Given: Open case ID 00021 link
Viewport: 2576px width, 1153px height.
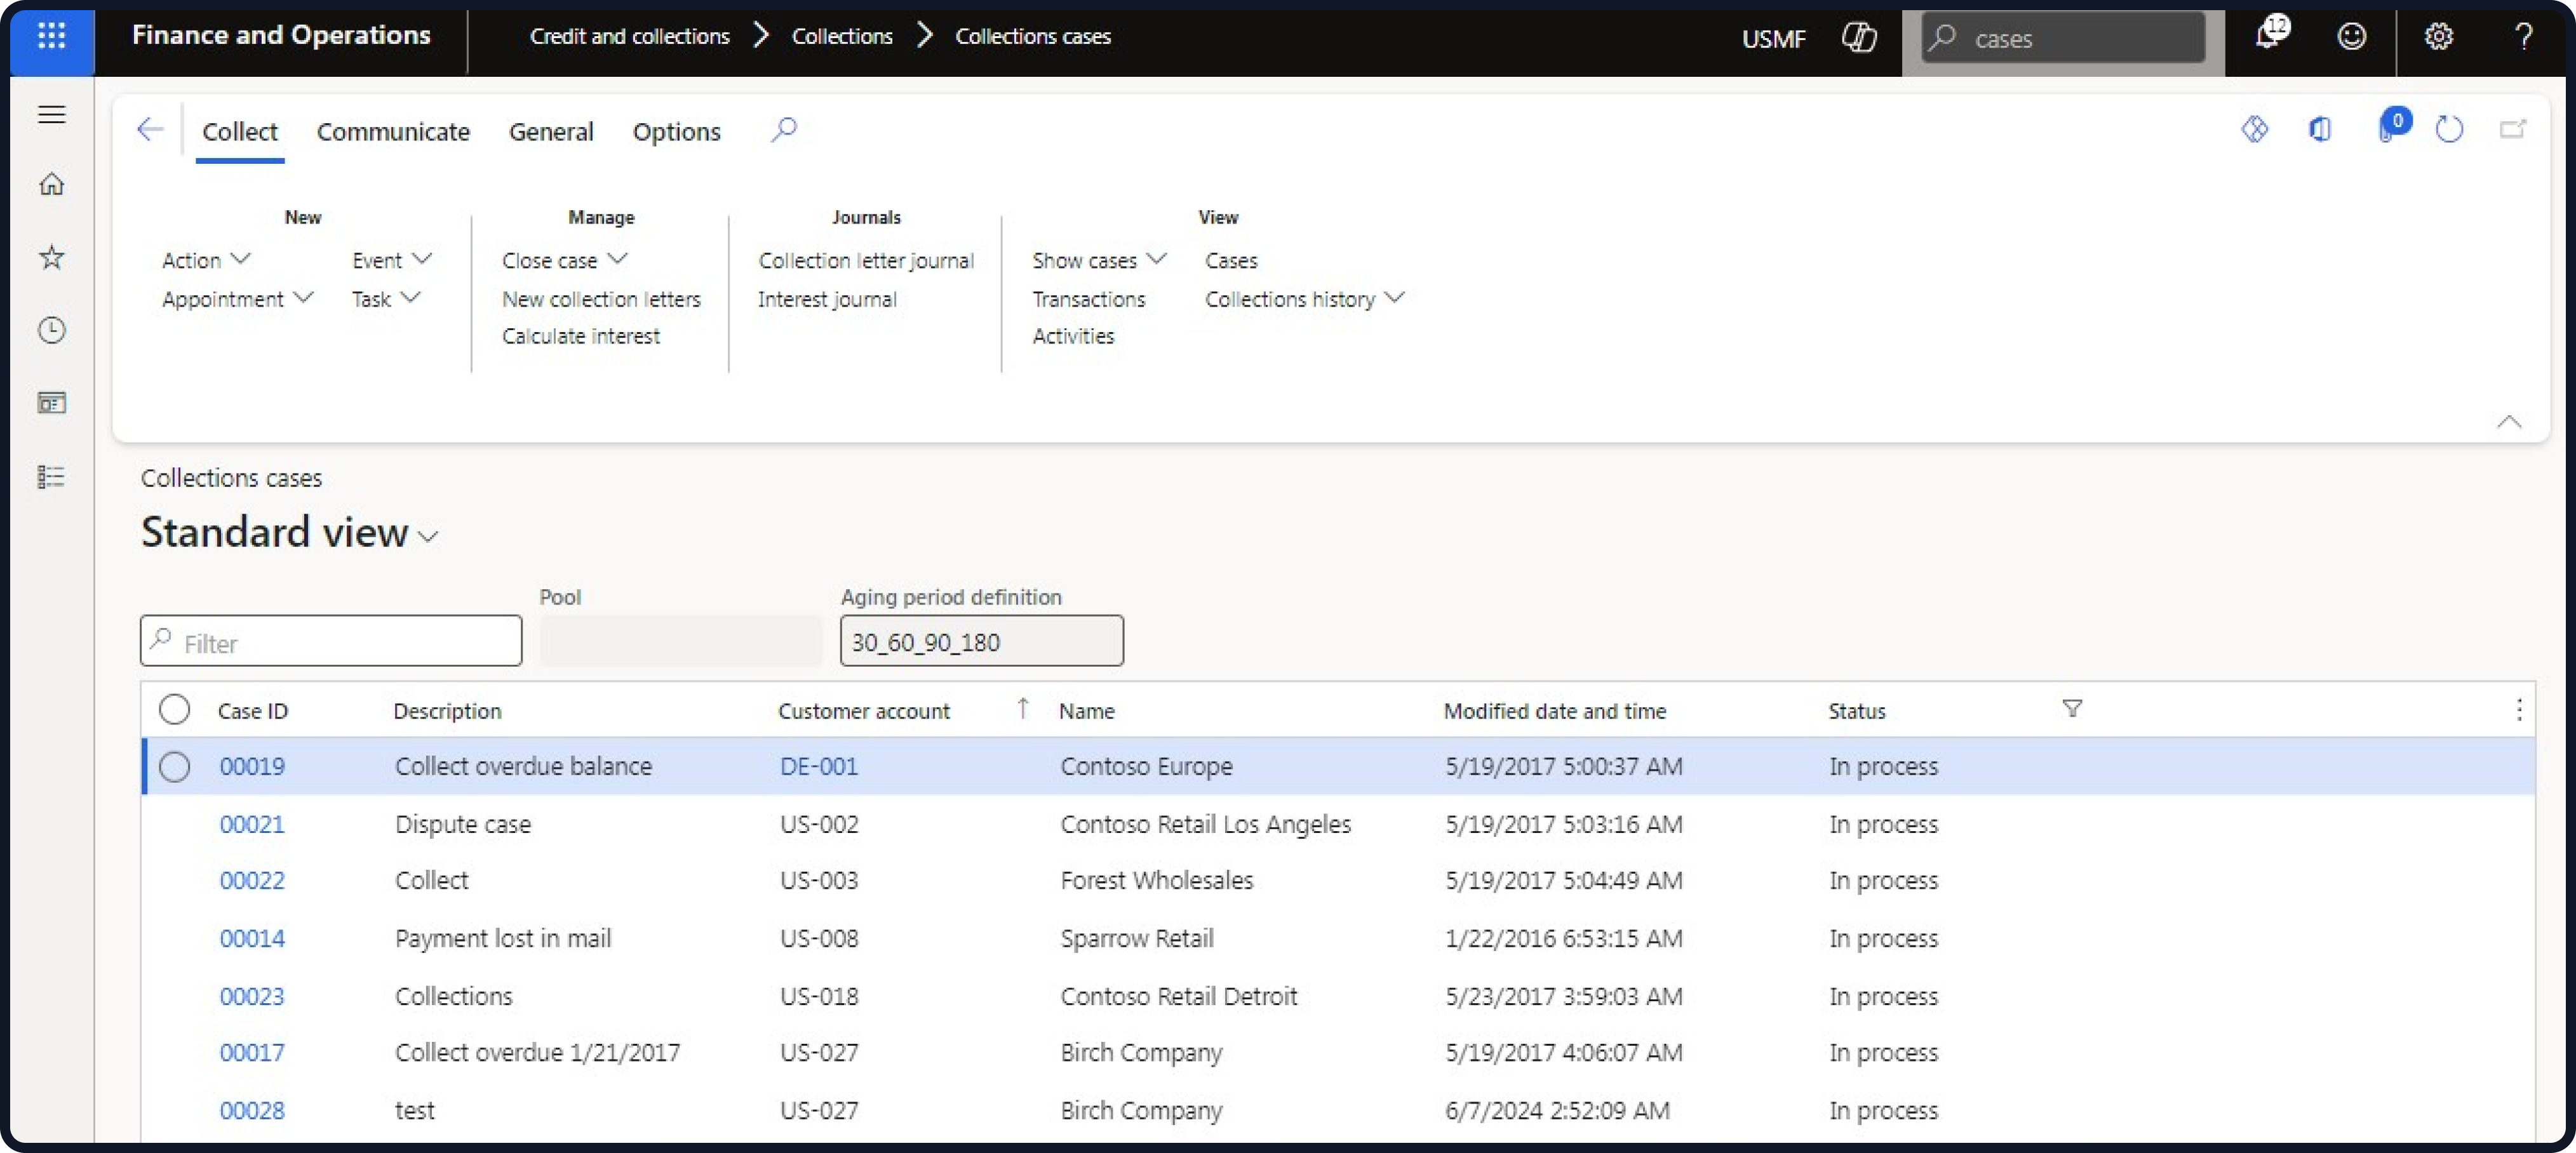Looking at the screenshot, I should point(252,824).
